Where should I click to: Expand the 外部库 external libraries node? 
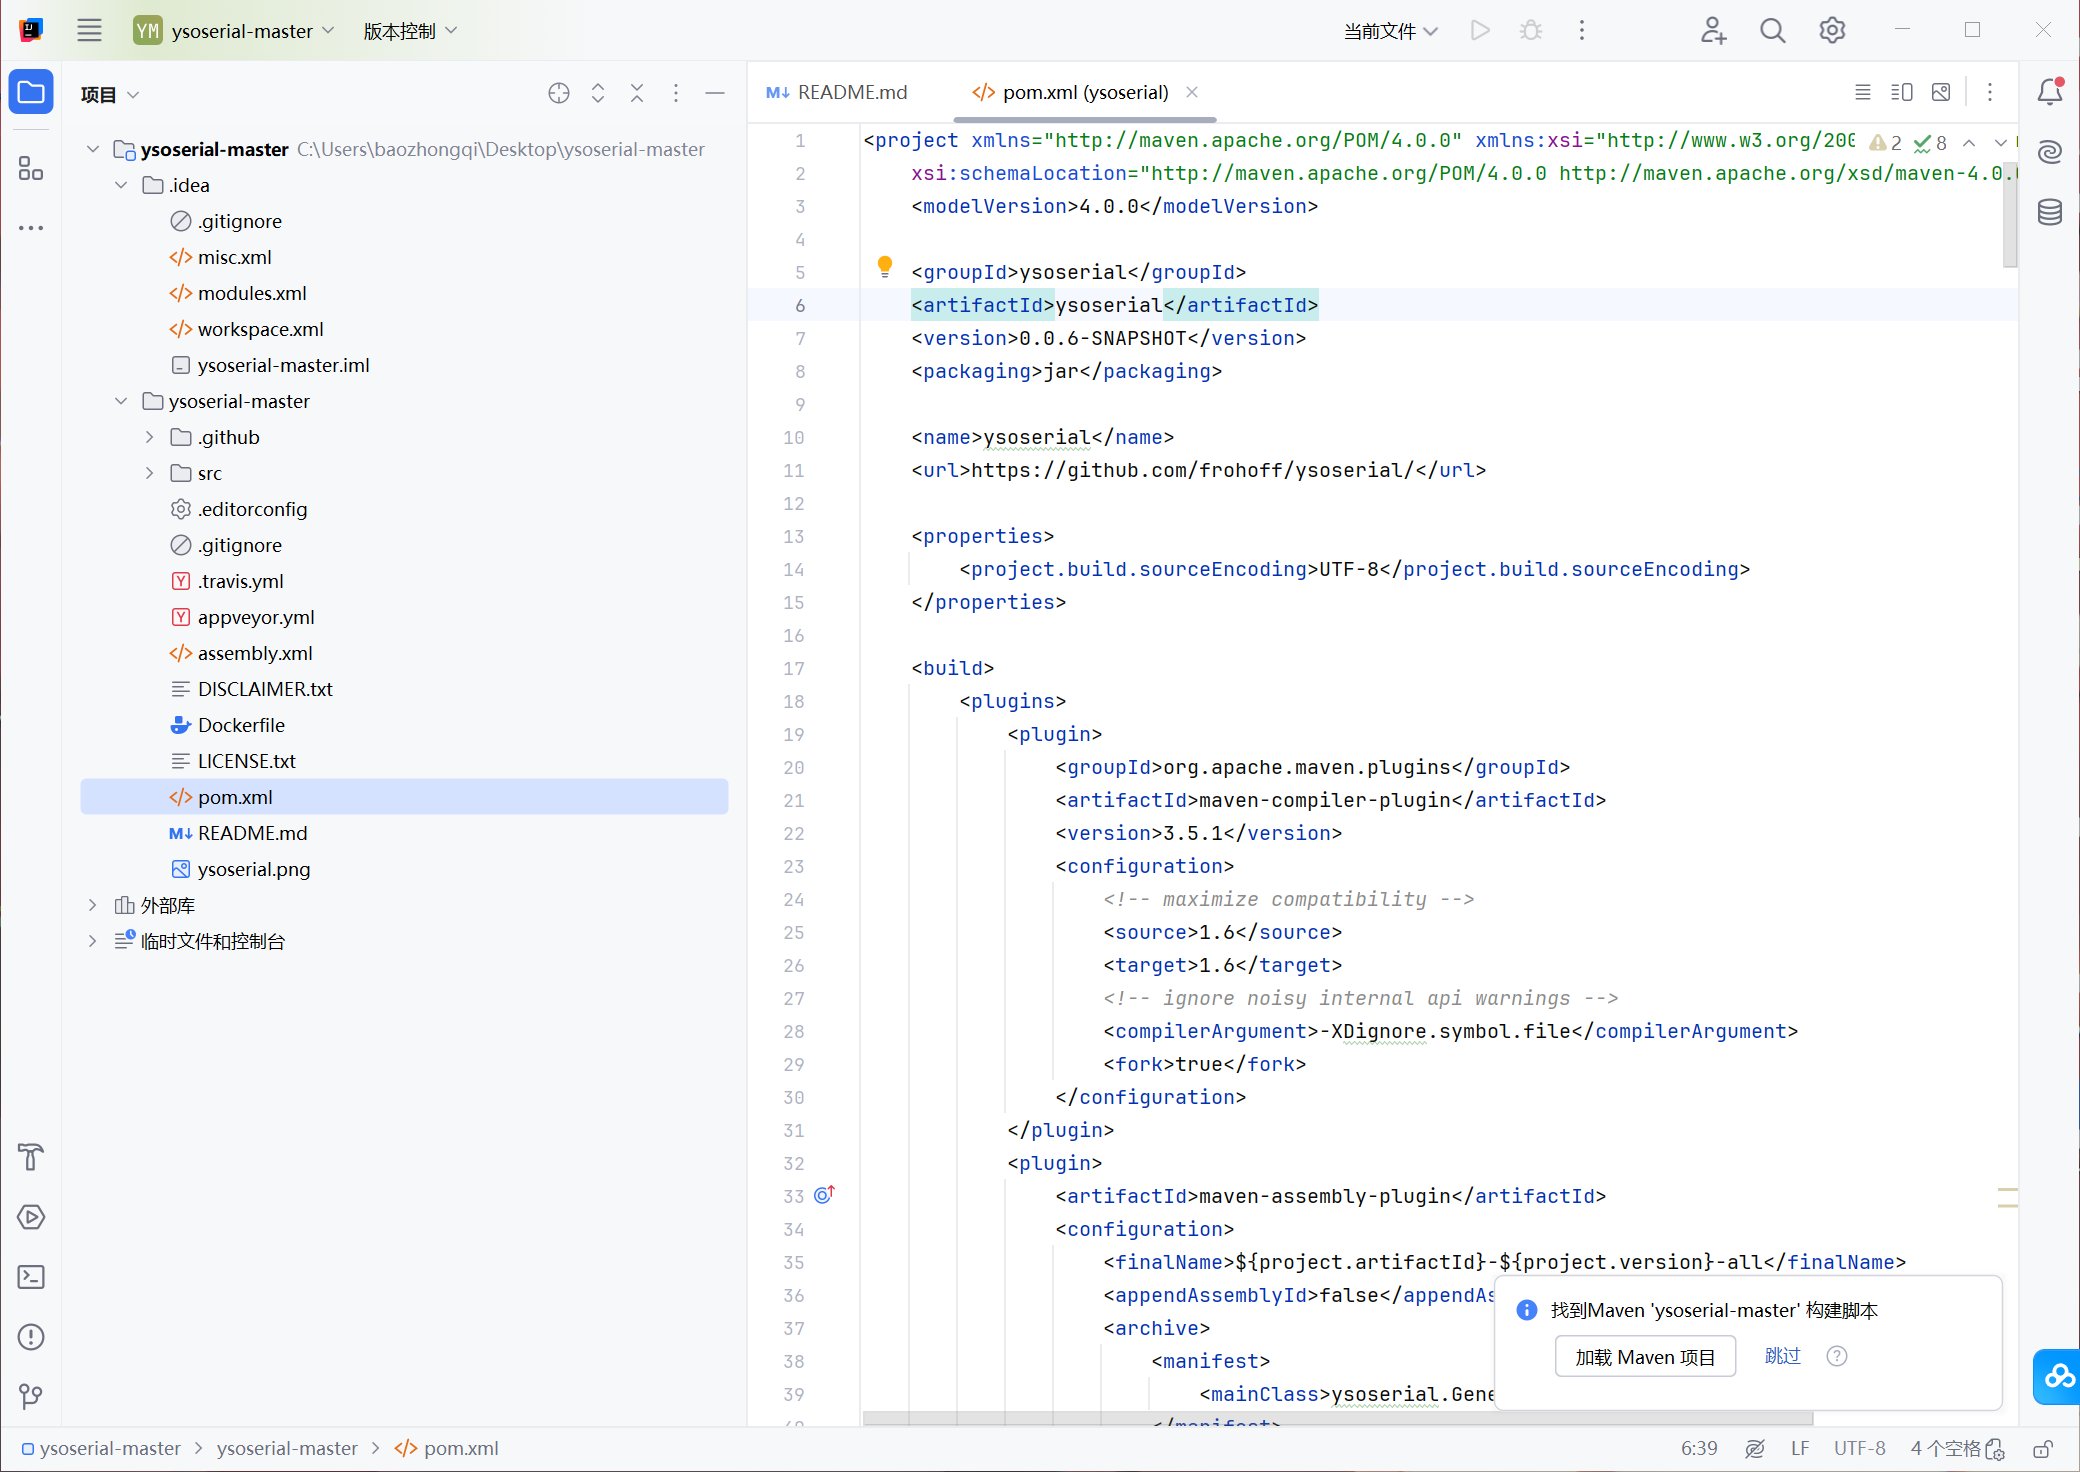tap(93, 905)
